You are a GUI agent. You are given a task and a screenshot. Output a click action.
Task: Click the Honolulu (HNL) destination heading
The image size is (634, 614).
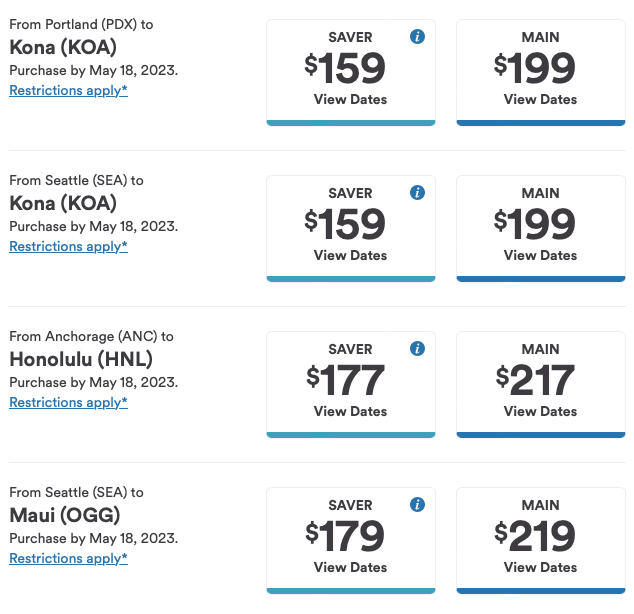click(x=81, y=359)
